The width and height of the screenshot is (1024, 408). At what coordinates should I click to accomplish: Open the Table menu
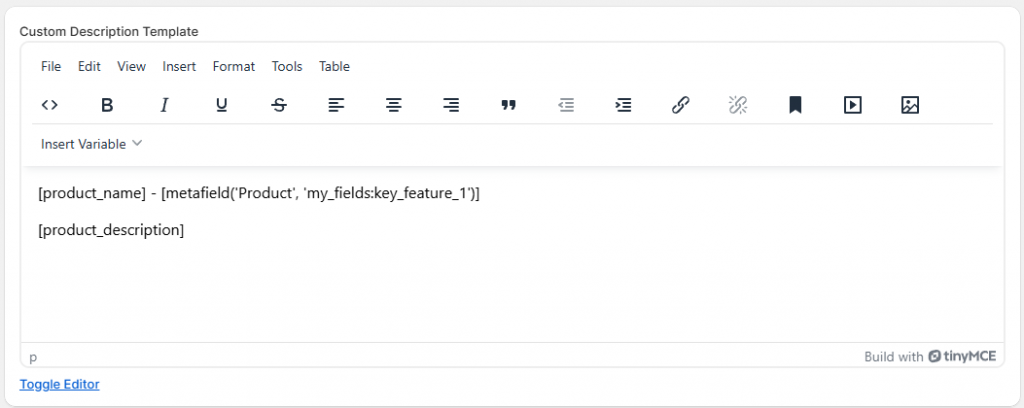334,66
